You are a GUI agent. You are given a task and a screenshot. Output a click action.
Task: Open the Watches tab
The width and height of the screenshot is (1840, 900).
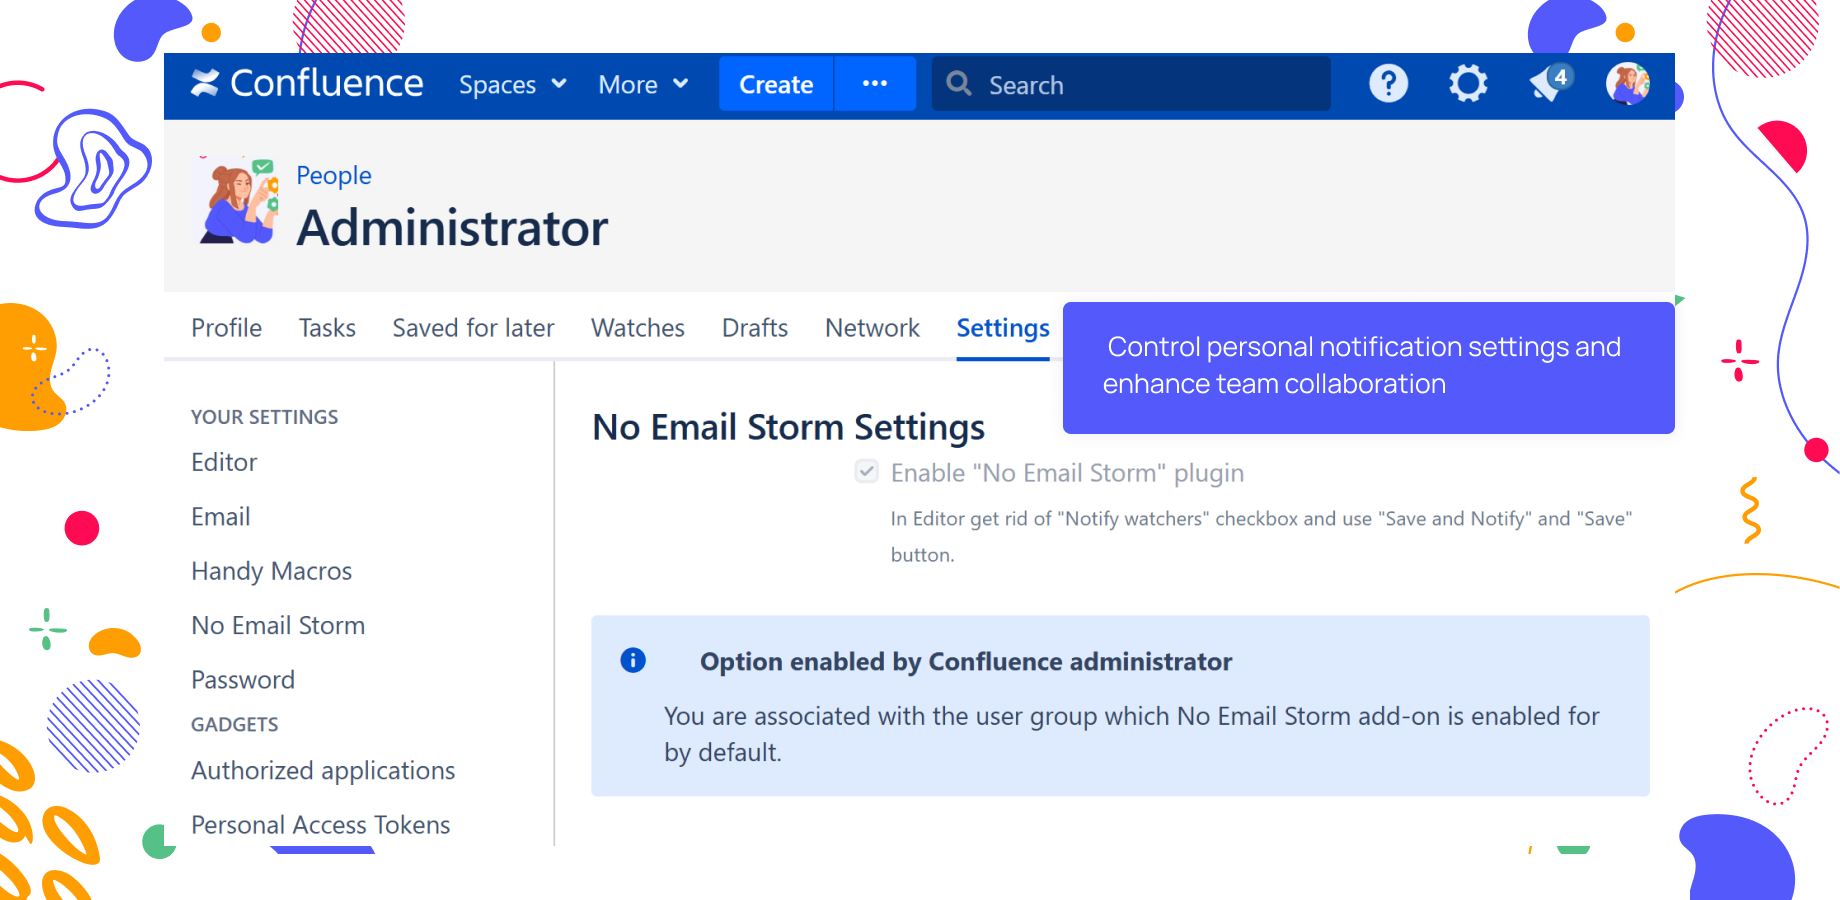pos(638,328)
